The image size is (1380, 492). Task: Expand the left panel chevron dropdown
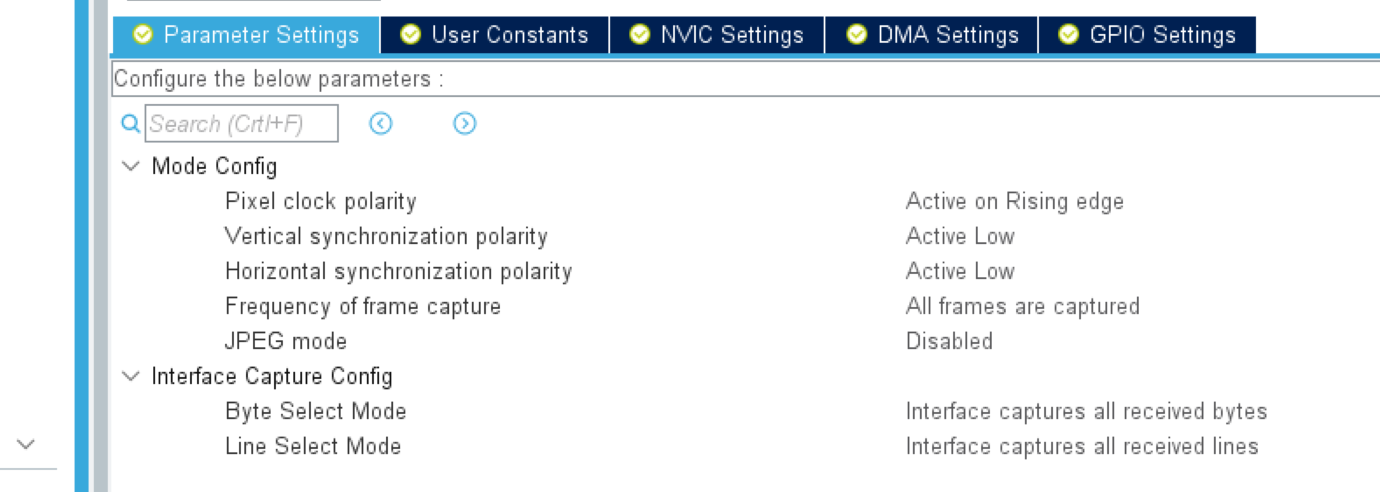(x=27, y=444)
